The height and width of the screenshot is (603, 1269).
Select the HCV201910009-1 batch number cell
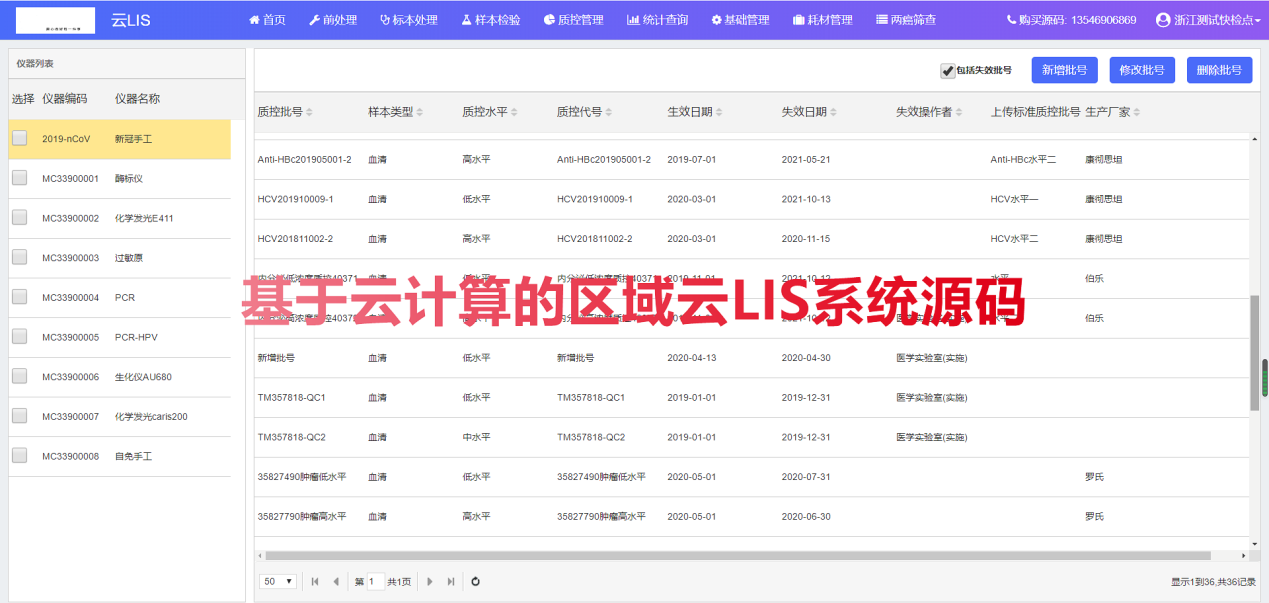coord(295,199)
